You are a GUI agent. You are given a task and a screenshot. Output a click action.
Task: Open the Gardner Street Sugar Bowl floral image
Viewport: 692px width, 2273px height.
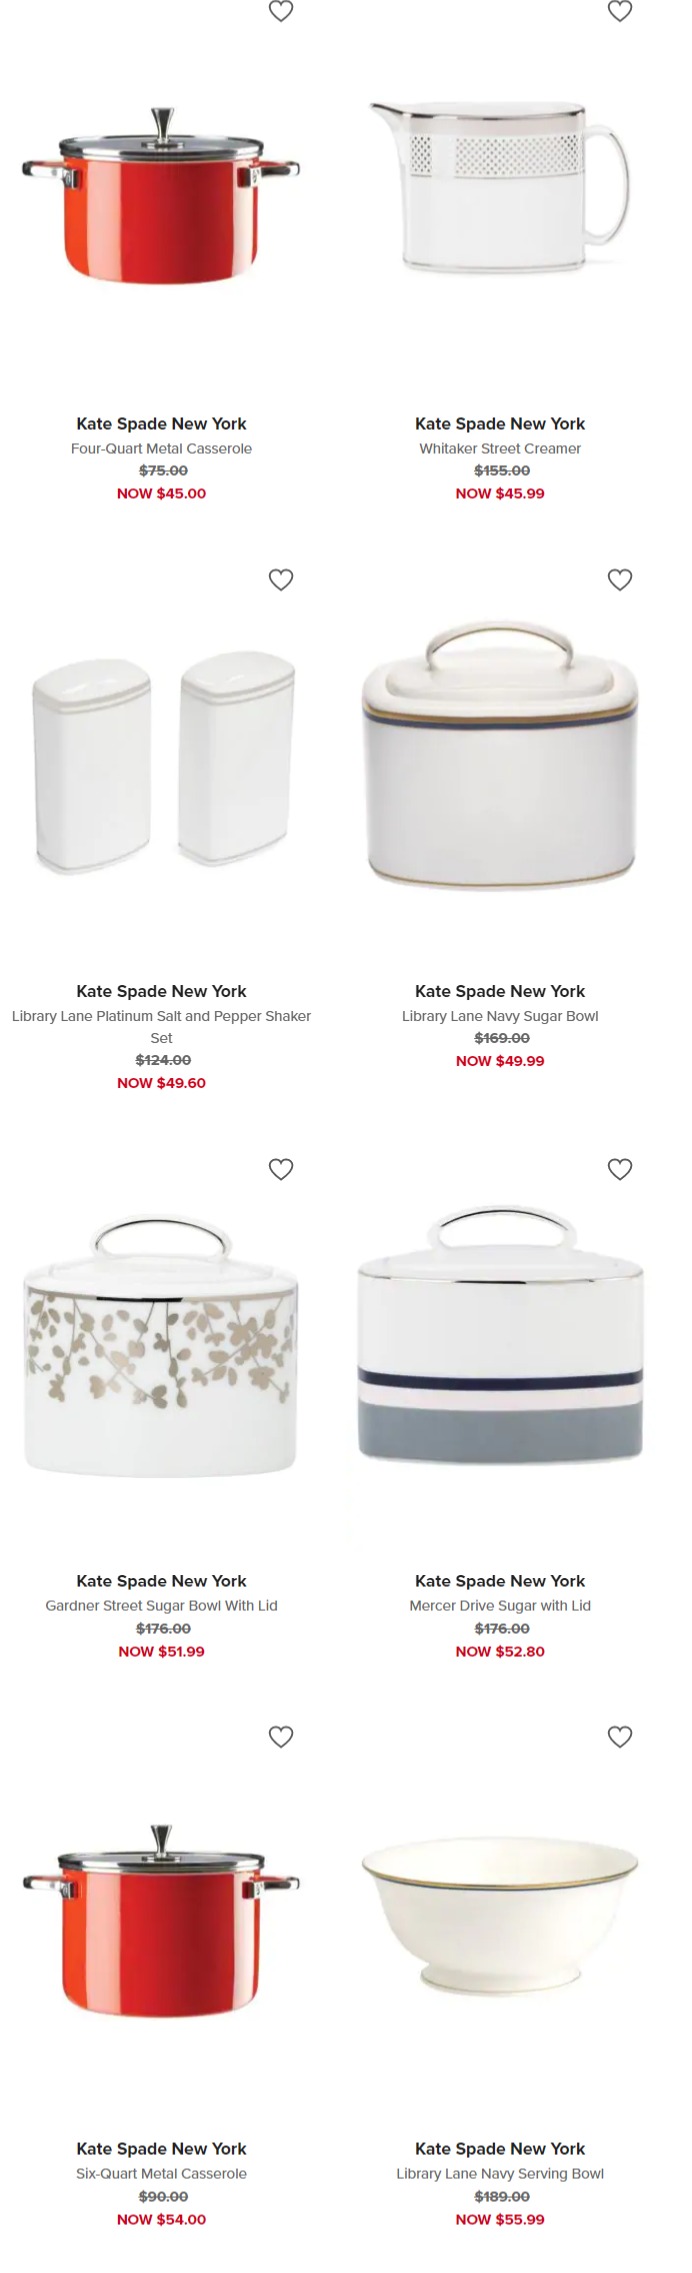[x=161, y=1347]
